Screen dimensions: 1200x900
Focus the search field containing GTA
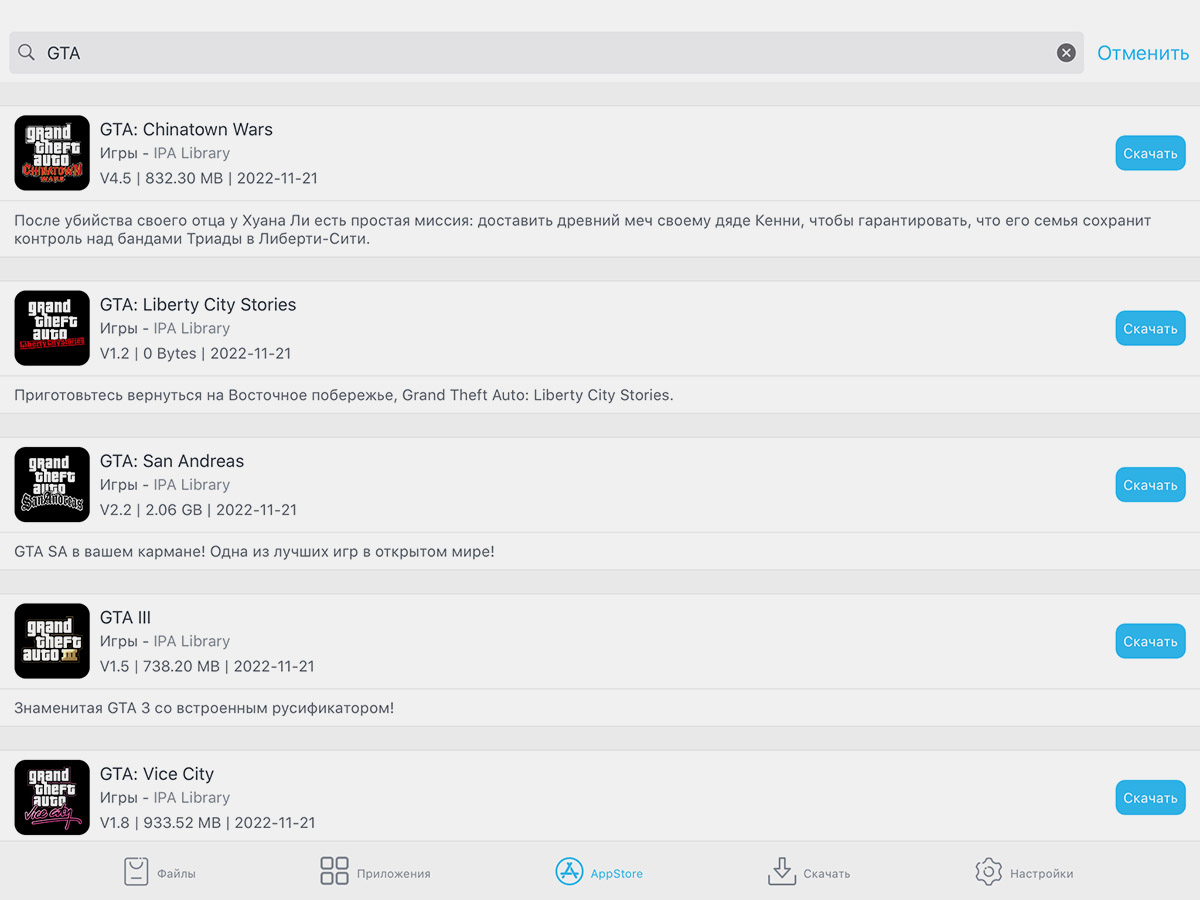(x=546, y=53)
